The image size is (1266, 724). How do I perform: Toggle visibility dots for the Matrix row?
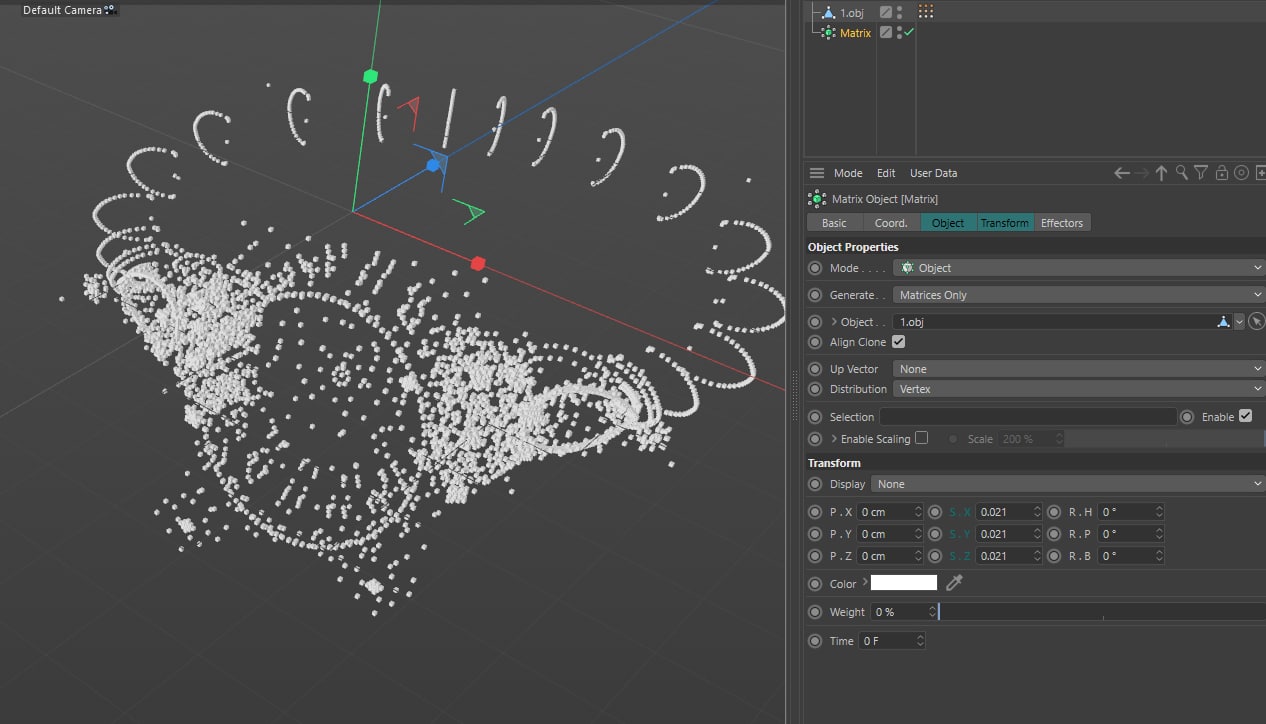tap(899, 33)
